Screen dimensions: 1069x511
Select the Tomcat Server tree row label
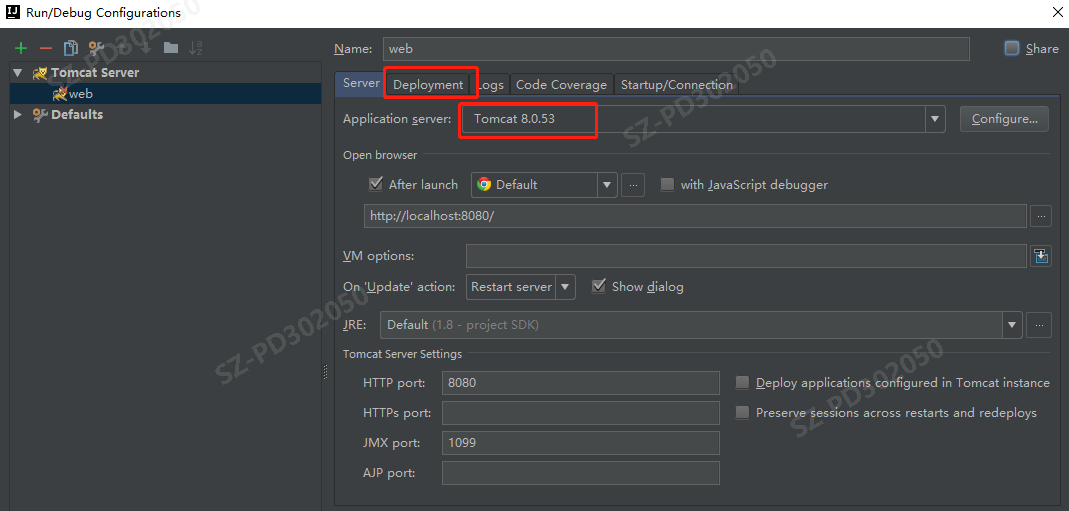[95, 73]
